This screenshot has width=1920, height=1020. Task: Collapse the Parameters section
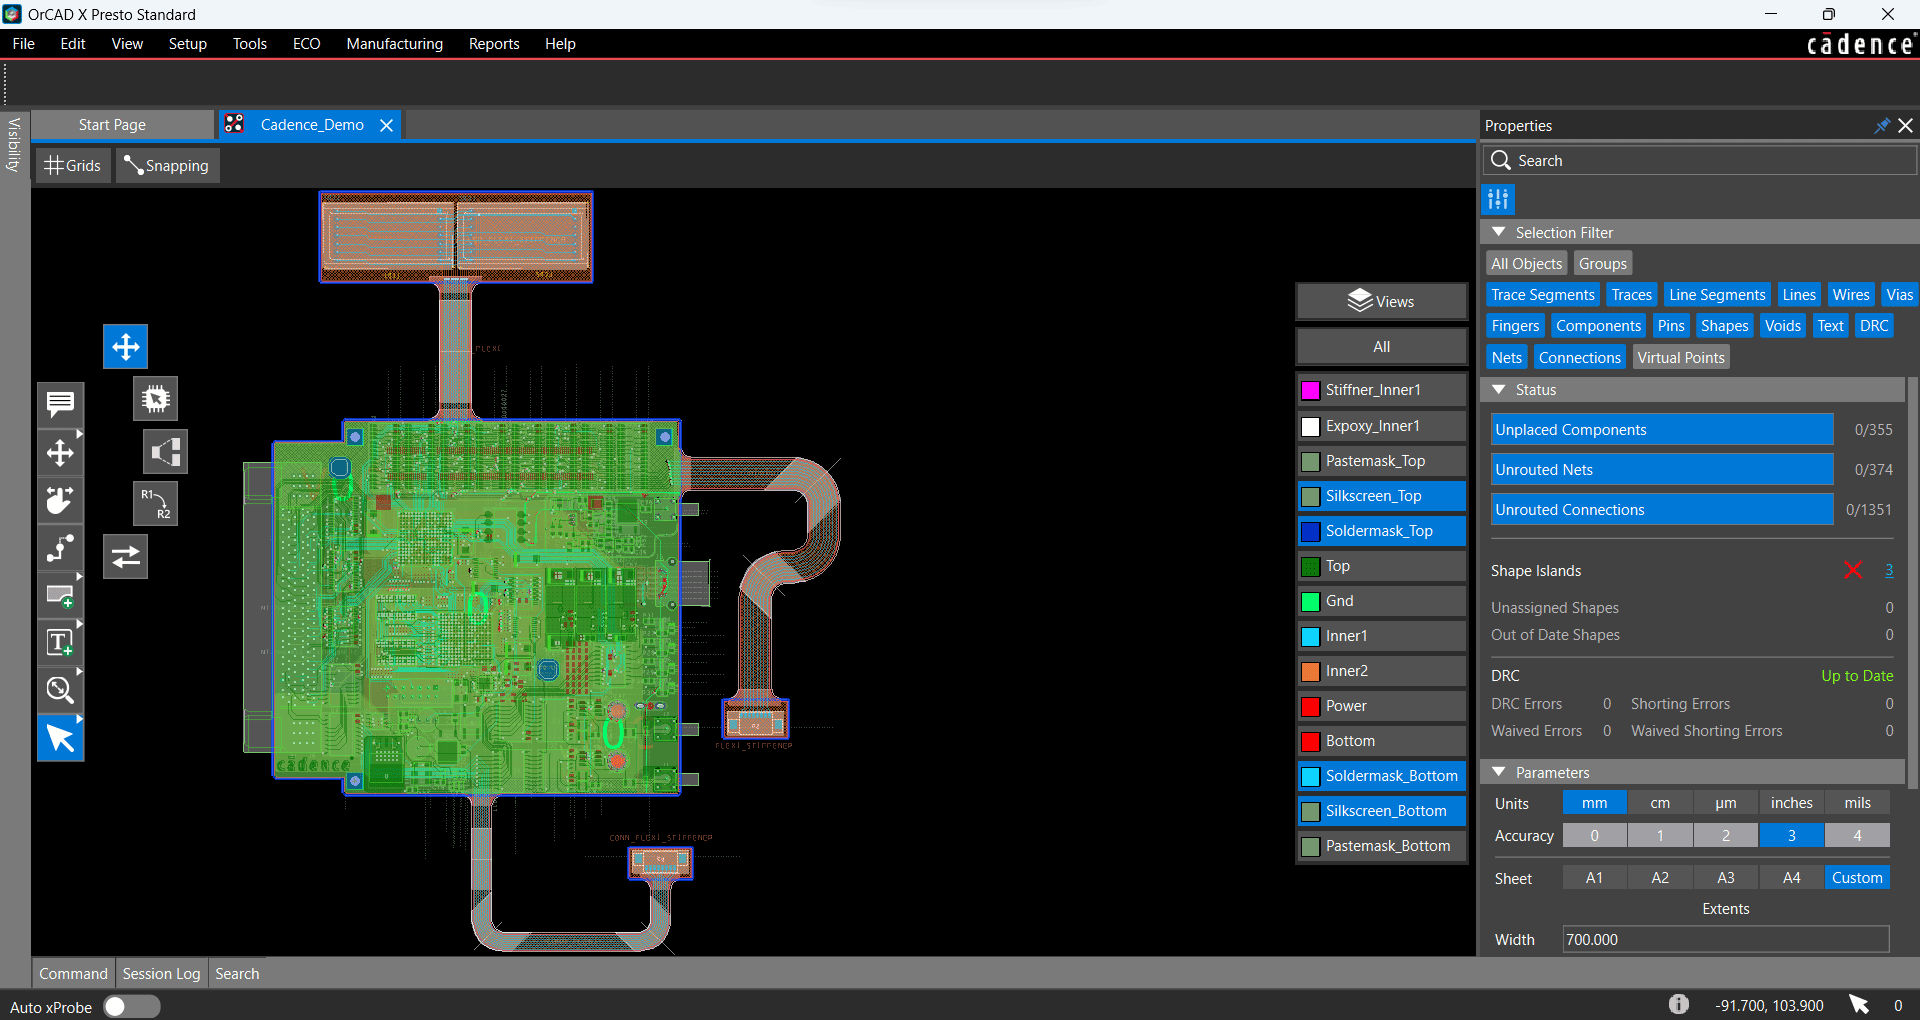point(1498,773)
